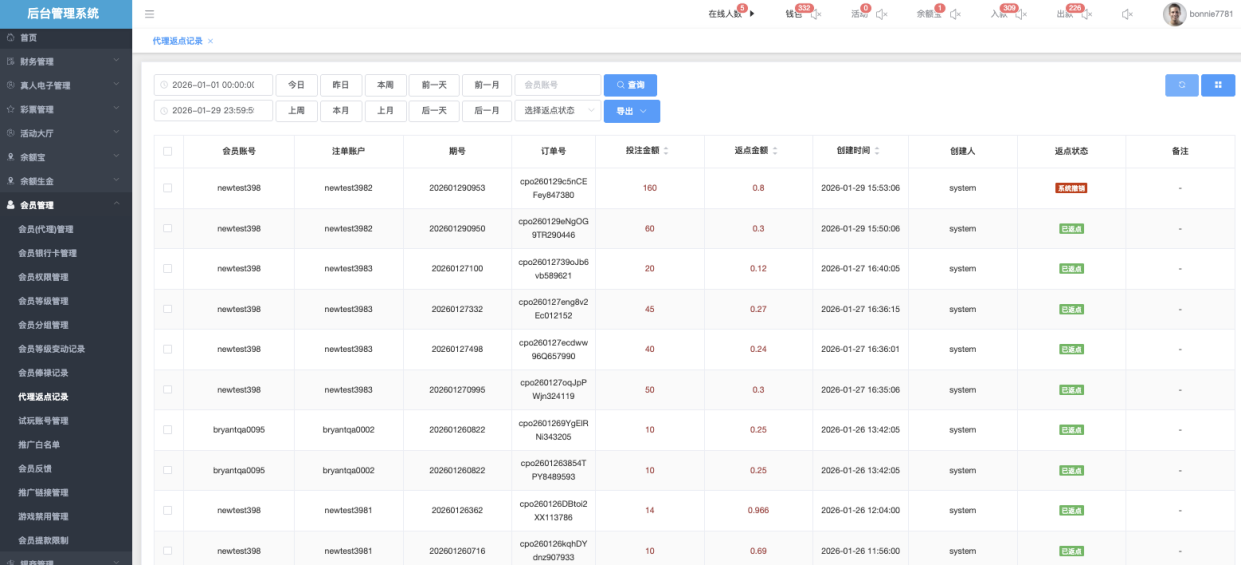1241x565 pixels.
Task: Open the 导出 export dropdown
Action: click(x=631, y=111)
